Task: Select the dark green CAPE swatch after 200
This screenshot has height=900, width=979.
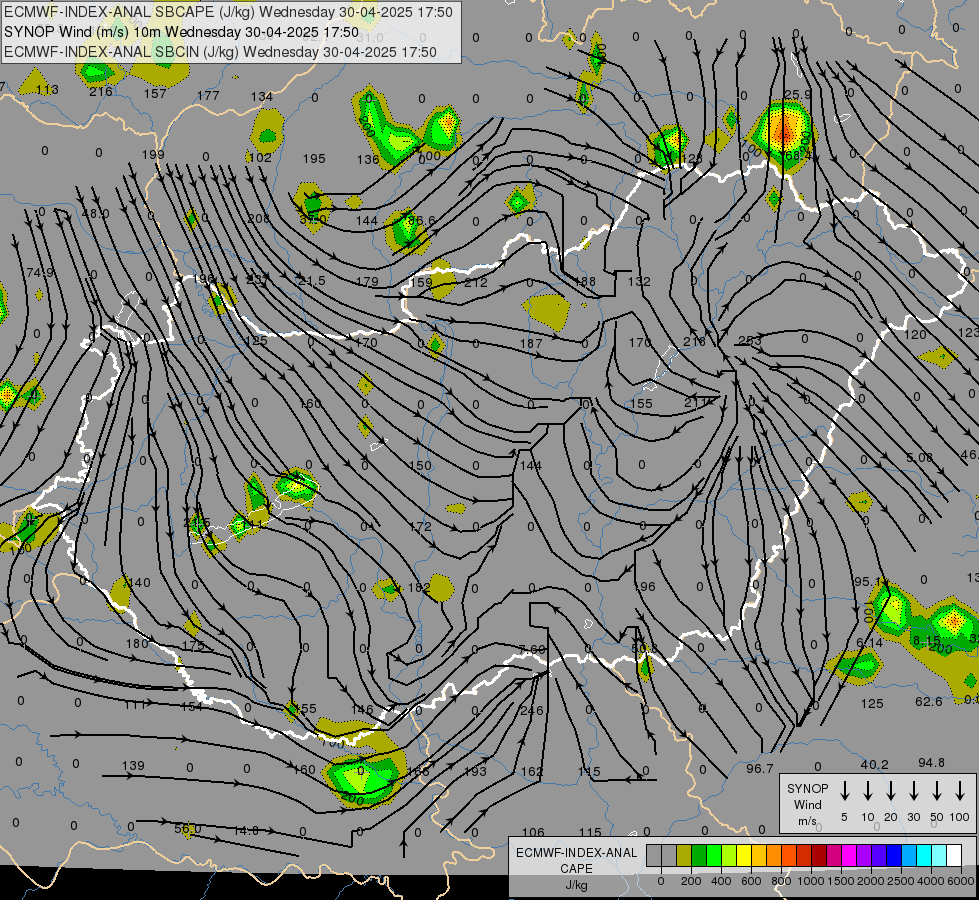Action: tap(699, 856)
